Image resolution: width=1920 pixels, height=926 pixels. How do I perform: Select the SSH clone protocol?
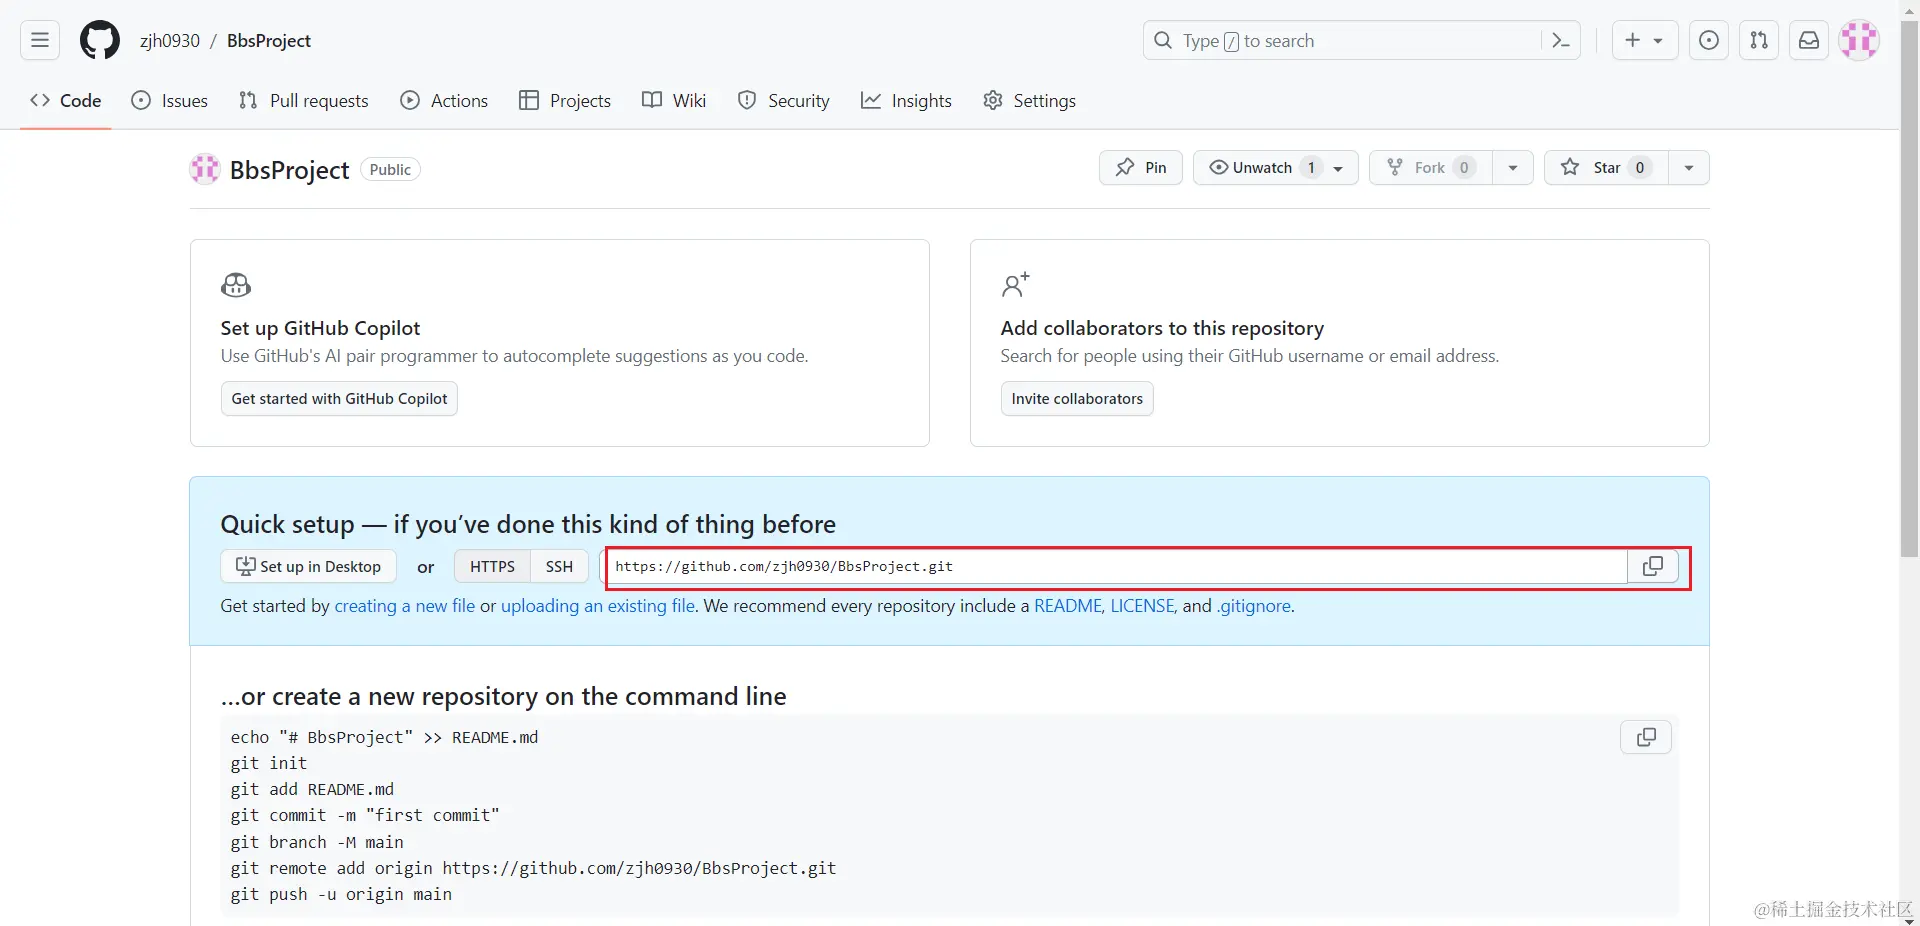(559, 567)
